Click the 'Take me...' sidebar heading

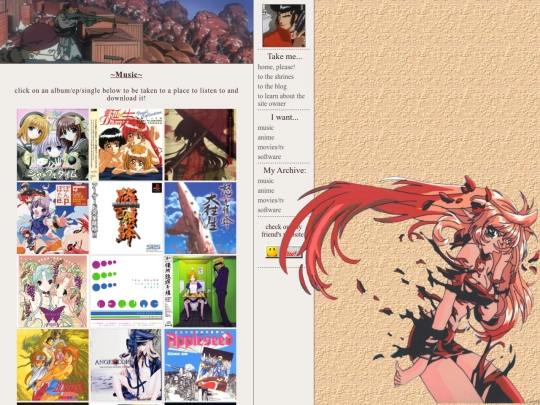284,56
